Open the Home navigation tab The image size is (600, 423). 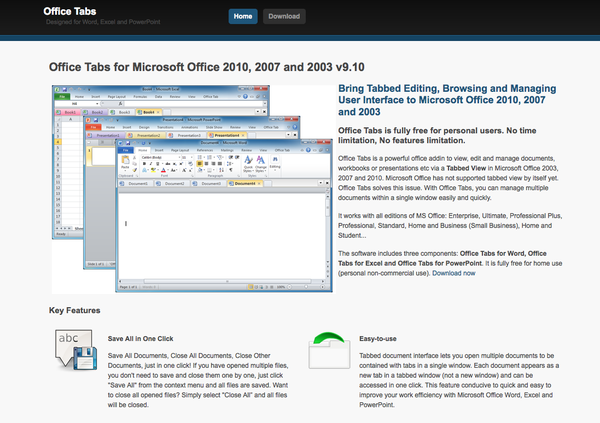point(243,16)
